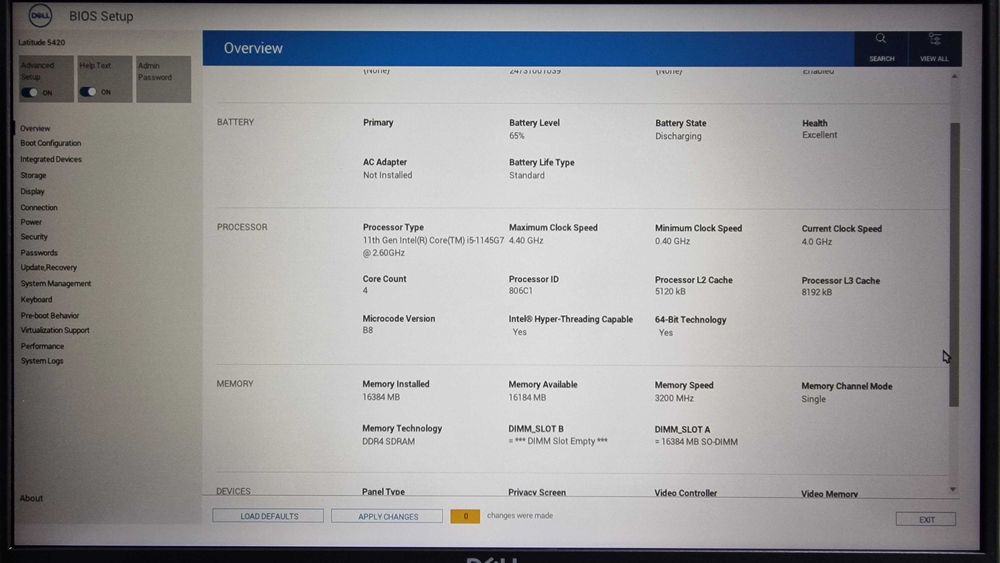
Task: Select Keyboard in the sidebar
Action: coord(36,299)
